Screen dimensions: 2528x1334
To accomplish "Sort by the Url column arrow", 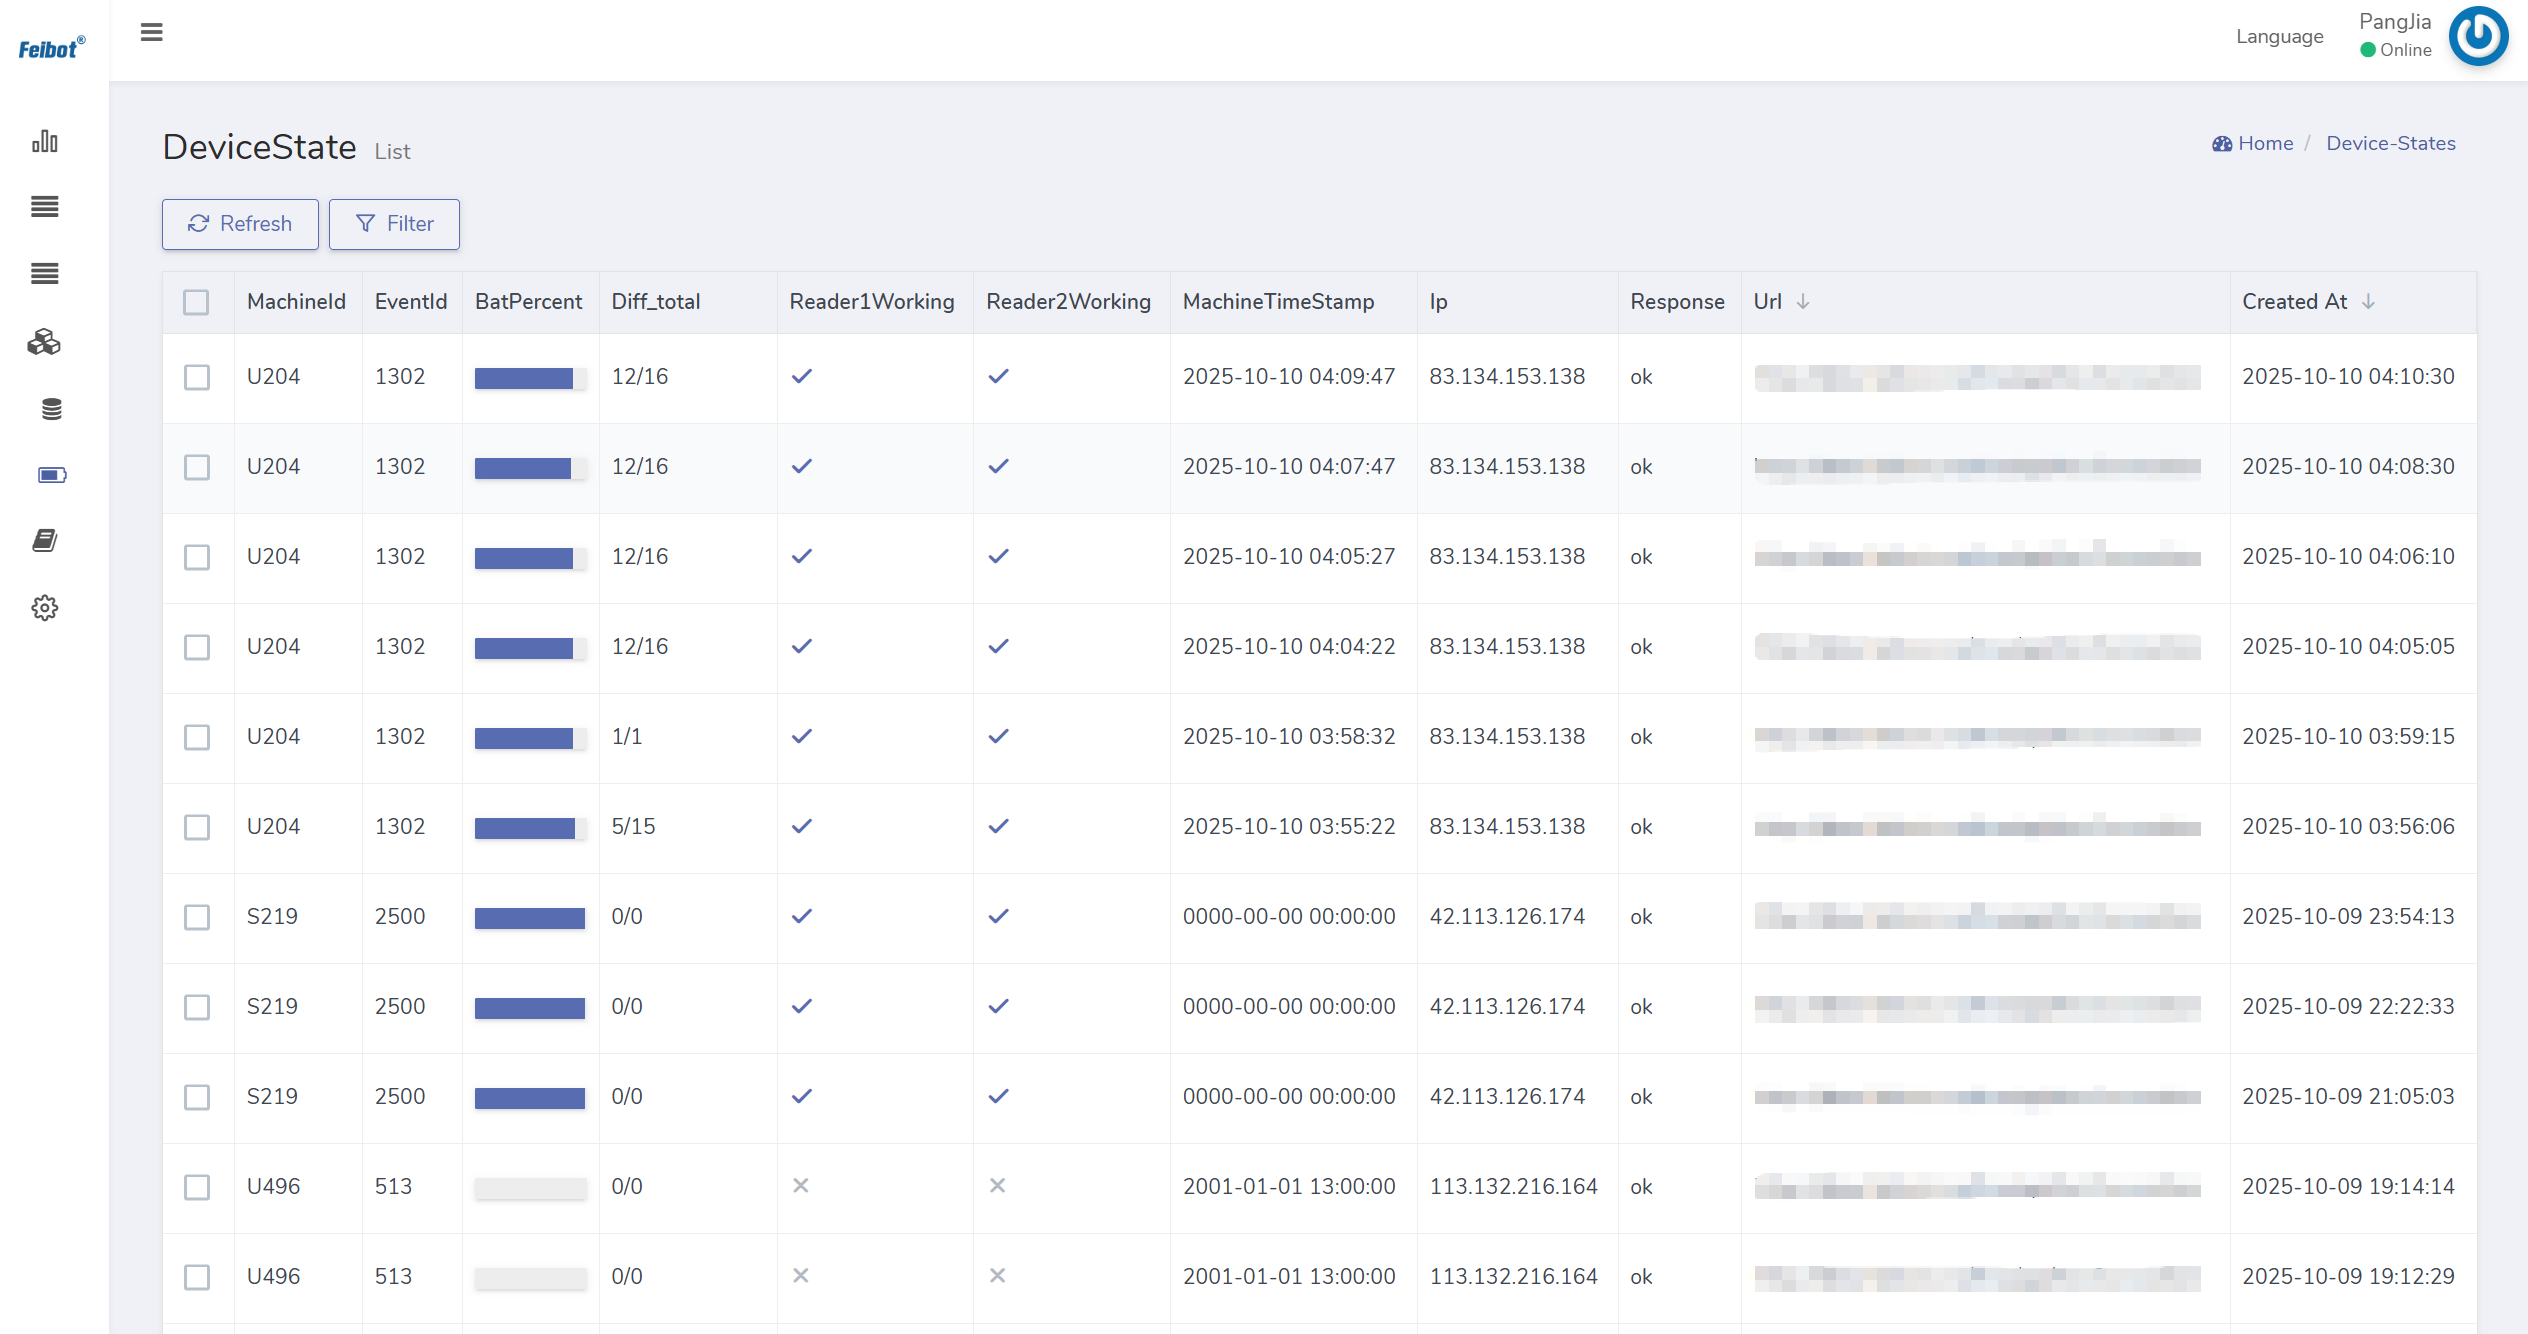I will (1803, 302).
